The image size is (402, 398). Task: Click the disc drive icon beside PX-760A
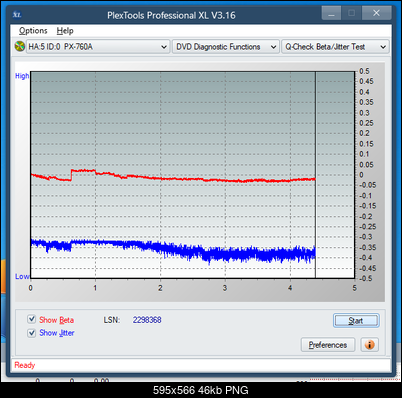point(20,46)
